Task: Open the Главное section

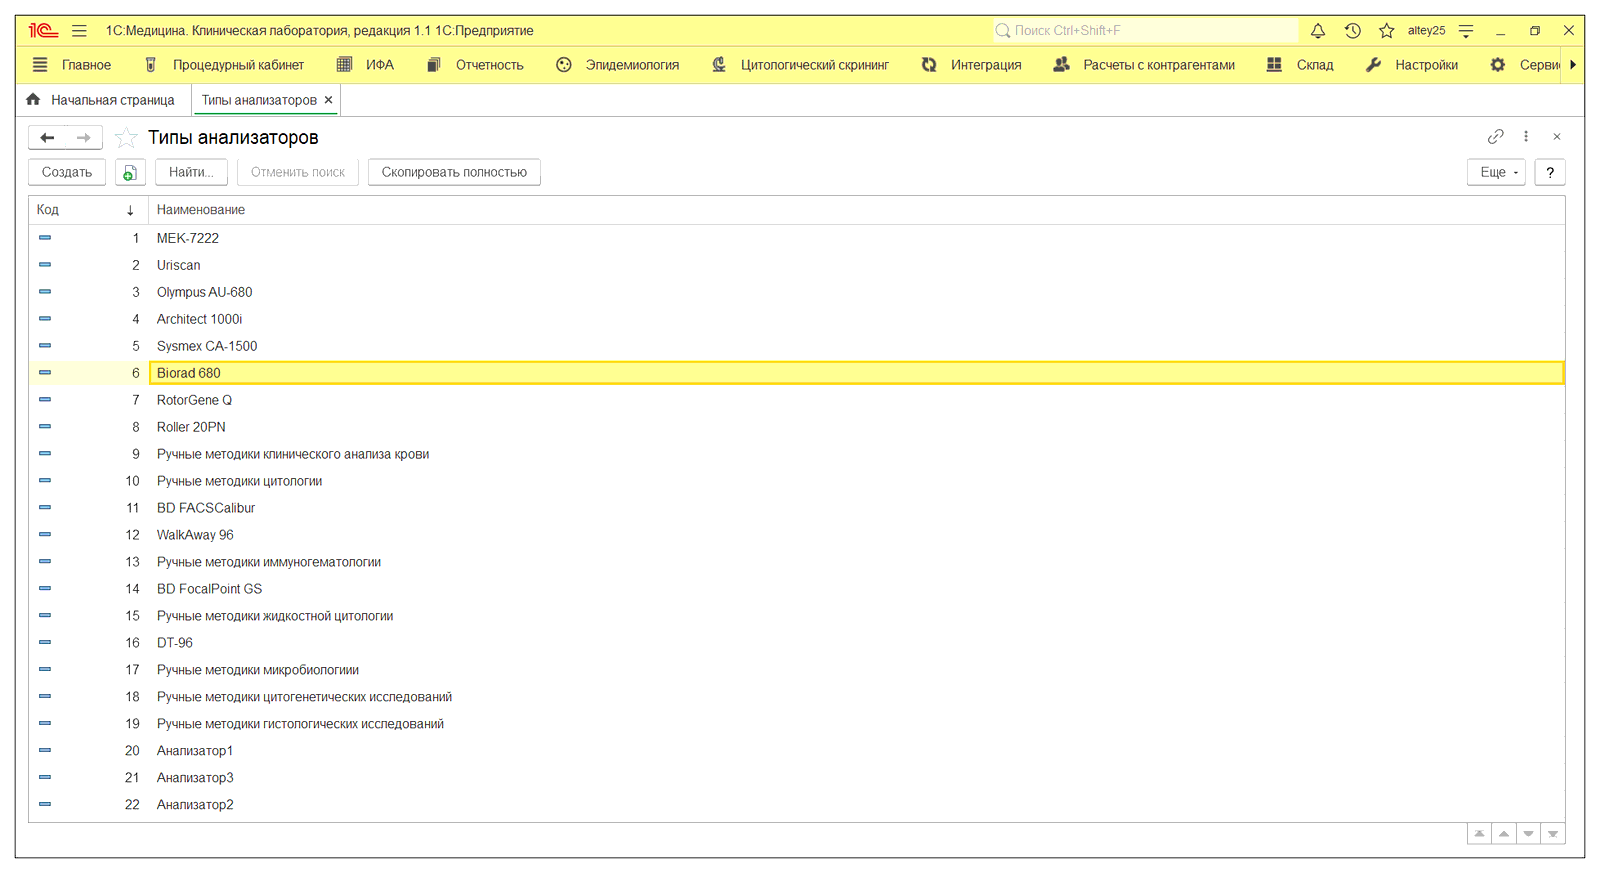Action: pos(72,65)
